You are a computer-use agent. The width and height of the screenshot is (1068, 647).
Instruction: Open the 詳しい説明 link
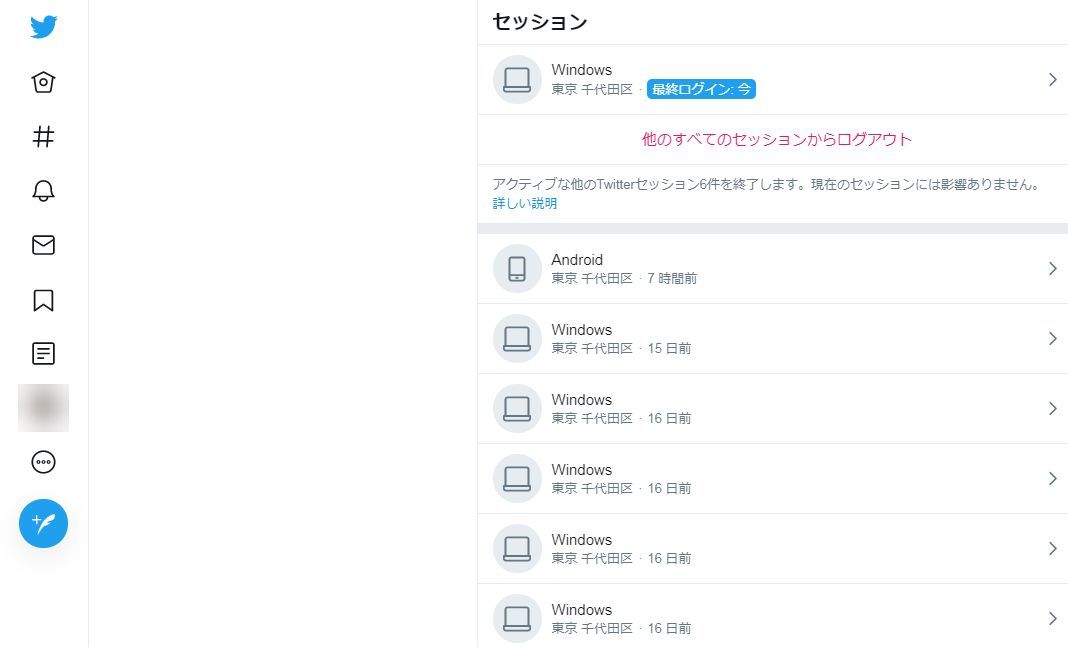pos(524,204)
